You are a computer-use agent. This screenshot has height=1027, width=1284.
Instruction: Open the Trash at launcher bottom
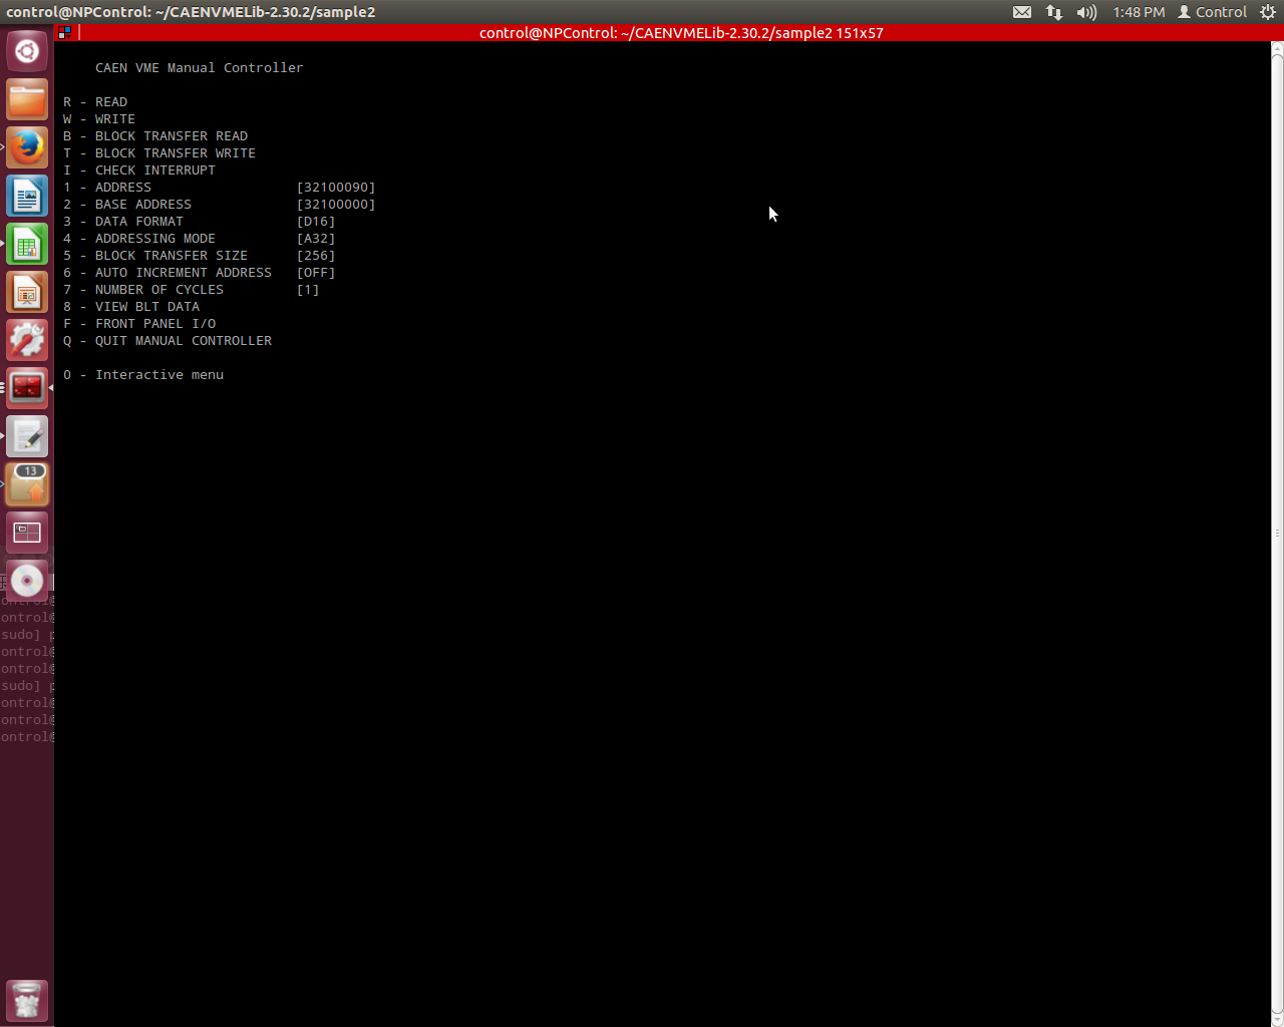pyautogui.click(x=27, y=1000)
